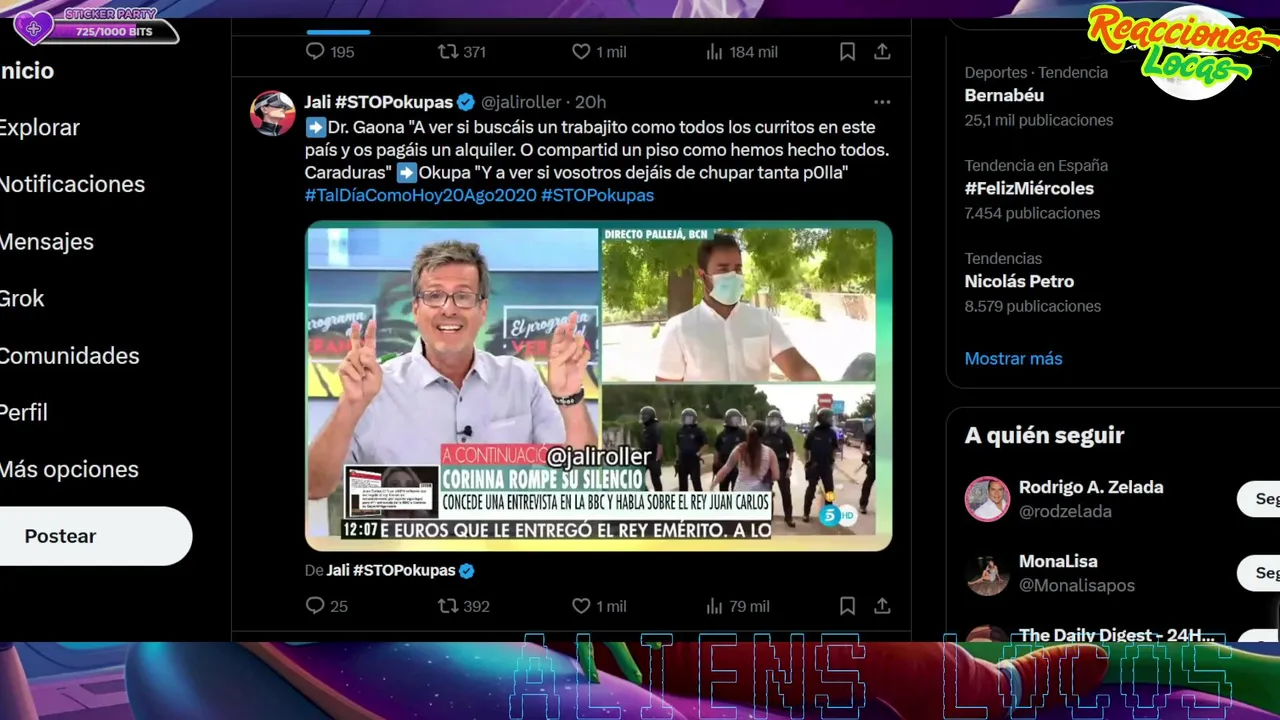
Task: Open Jali #STOPokupas profile avatar
Action: click(x=272, y=113)
